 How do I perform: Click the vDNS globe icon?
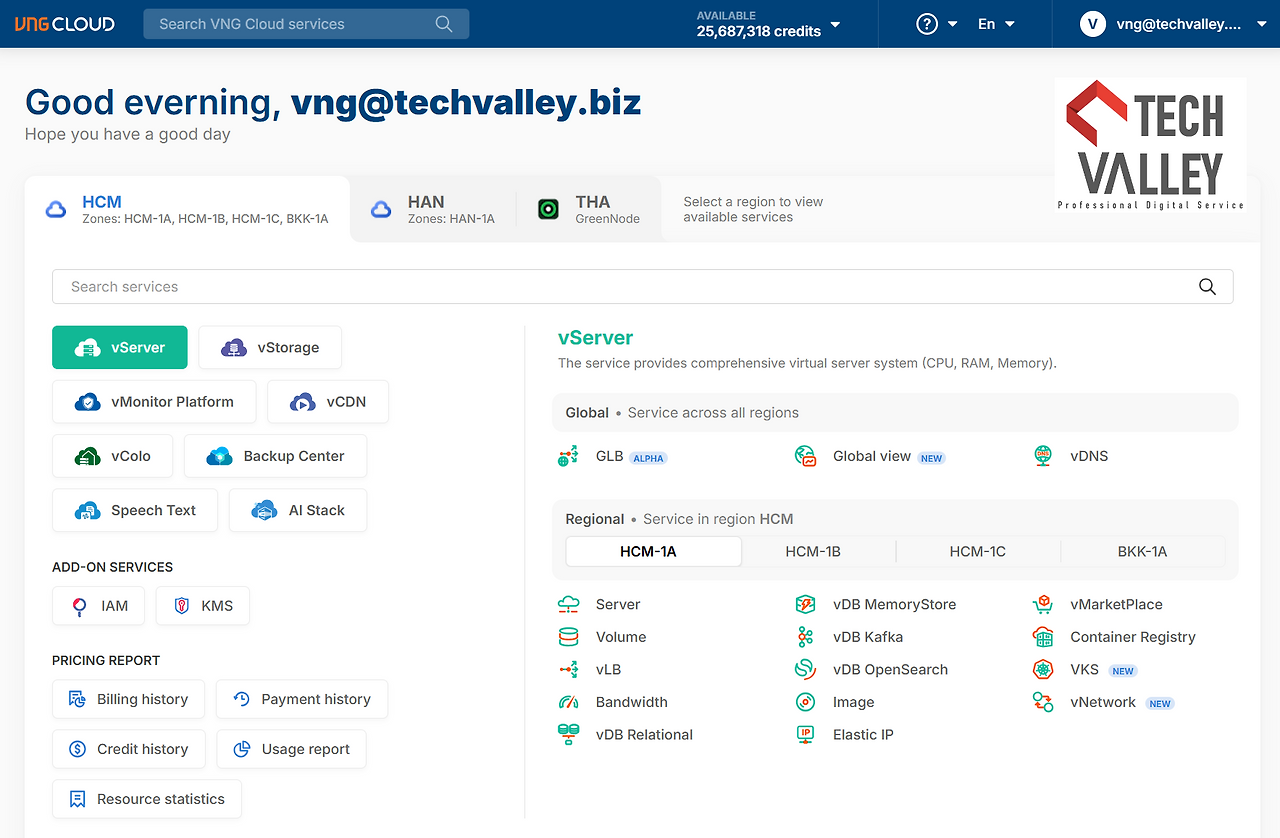click(1043, 457)
